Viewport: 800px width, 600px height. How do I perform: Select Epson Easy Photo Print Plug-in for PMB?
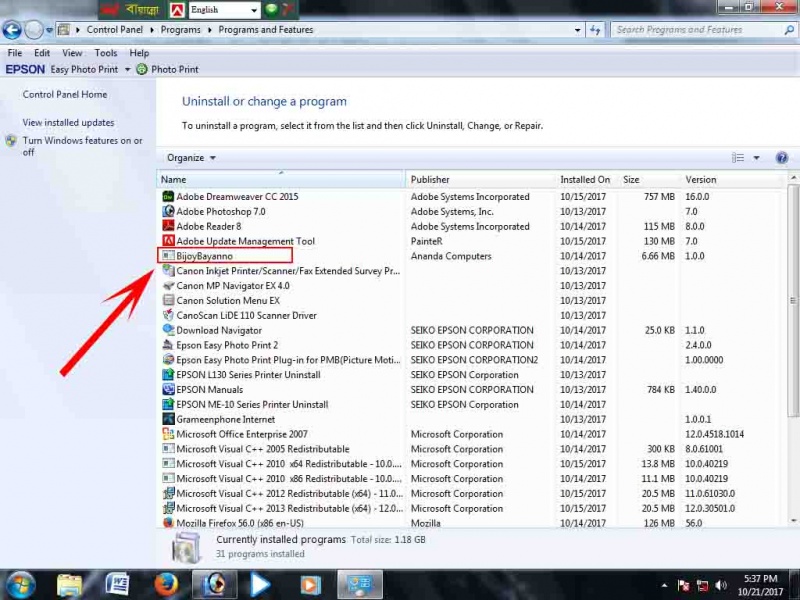tap(472, 360)
